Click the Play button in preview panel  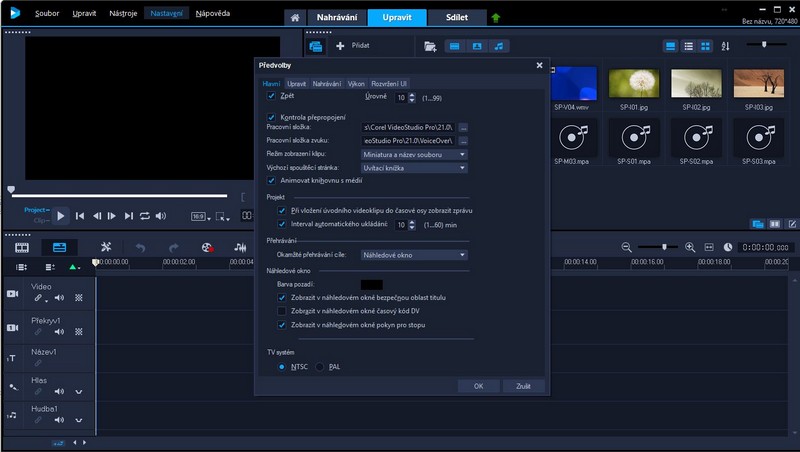tap(60, 215)
